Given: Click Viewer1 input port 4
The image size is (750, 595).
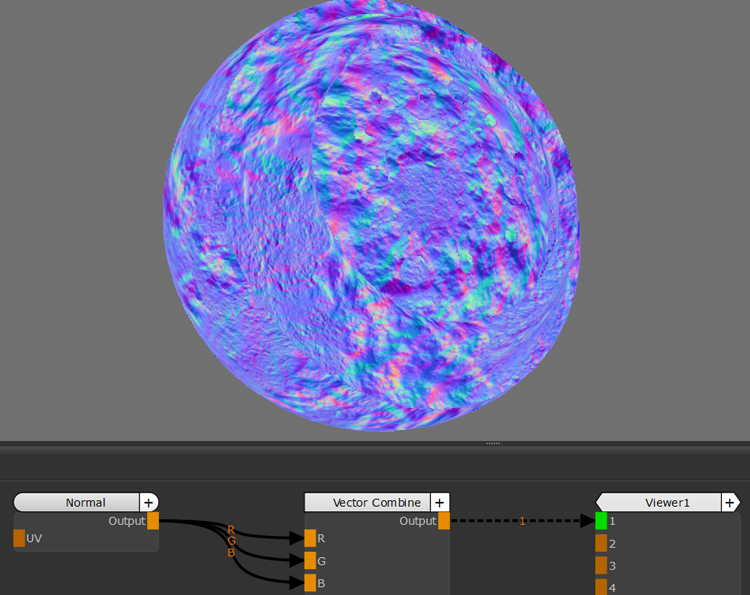Looking at the screenshot, I should (x=601, y=586).
